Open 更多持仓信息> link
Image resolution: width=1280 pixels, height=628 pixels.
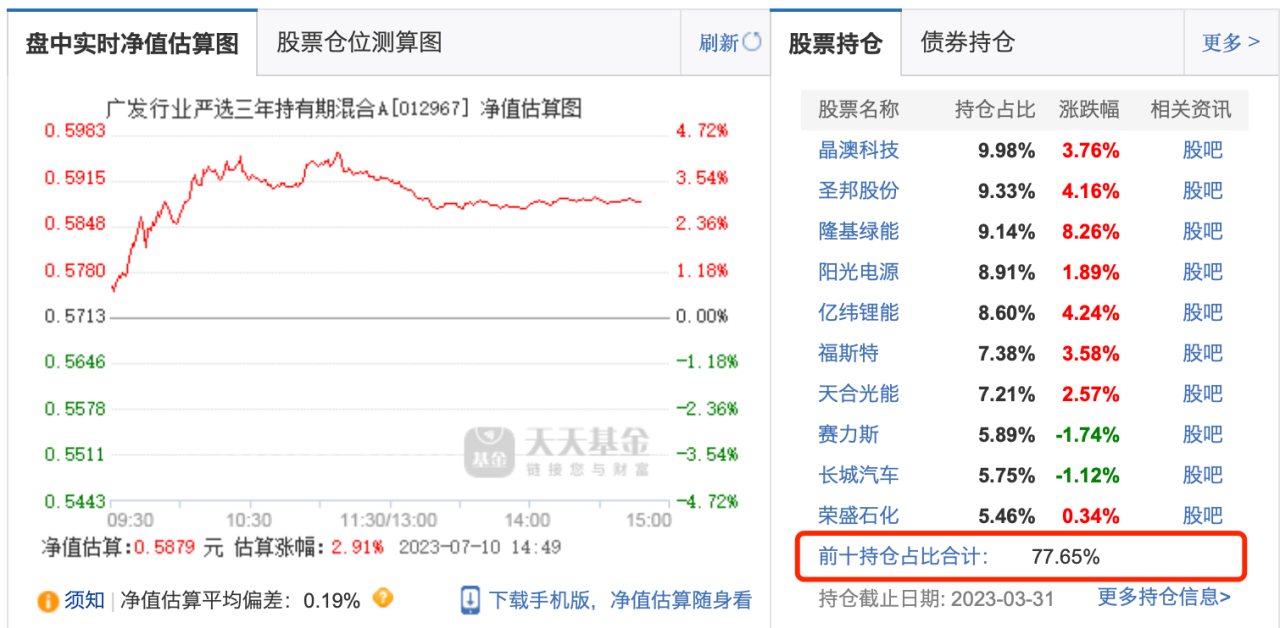(1164, 597)
